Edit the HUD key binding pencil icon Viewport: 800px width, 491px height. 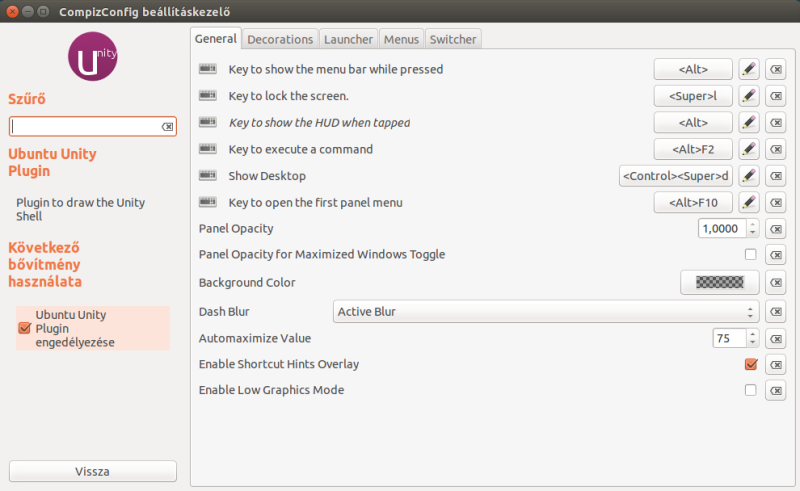click(x=748, y=122)
